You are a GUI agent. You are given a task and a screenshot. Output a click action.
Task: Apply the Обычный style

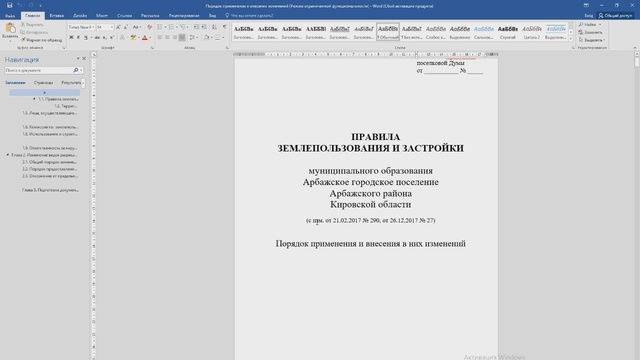tap(388, 32)
